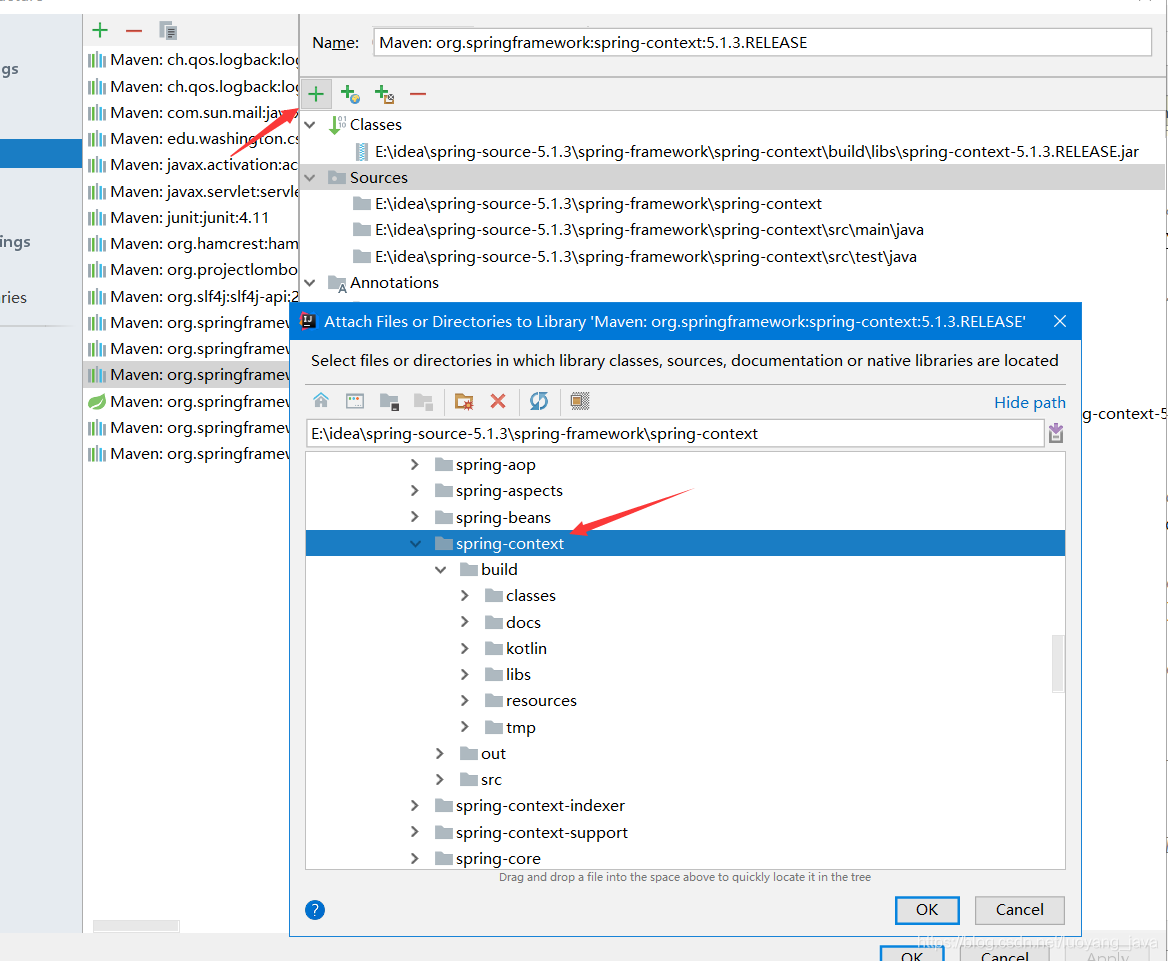Add a root to the library using plus

(x=316, y=94)
